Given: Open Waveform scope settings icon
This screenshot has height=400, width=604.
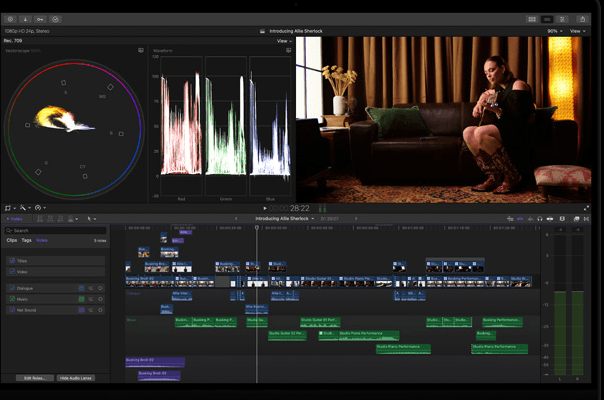Looking at the screenshot, I should (x=289, y=50).
